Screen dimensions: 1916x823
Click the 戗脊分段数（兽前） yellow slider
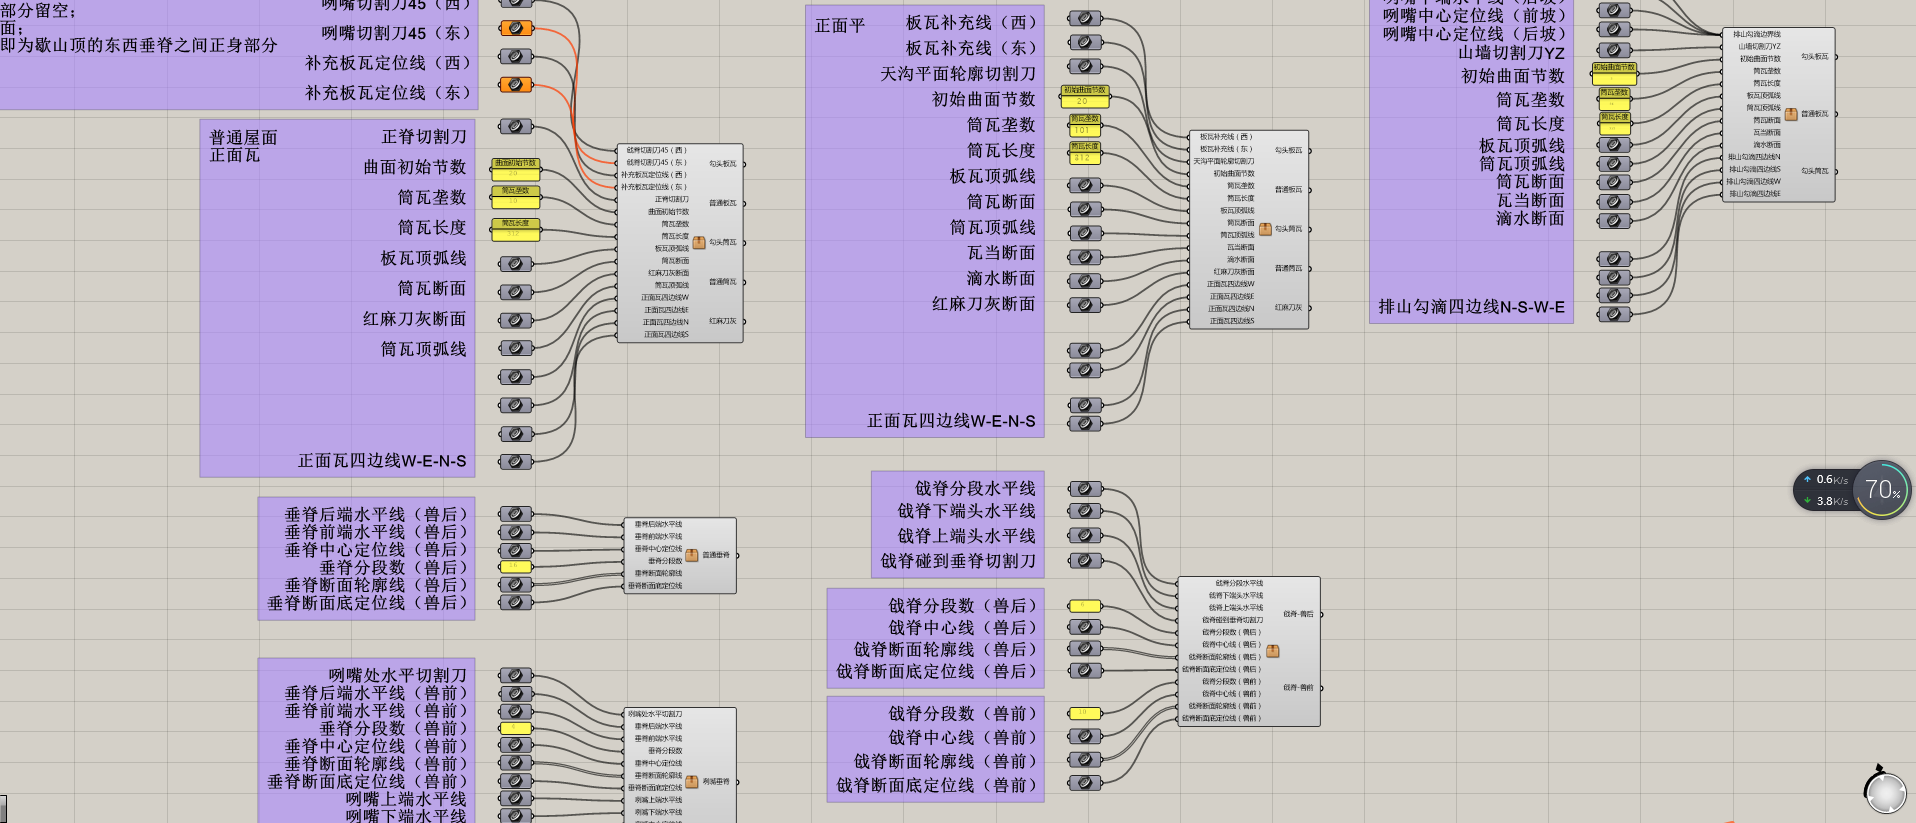pos(1085,713)
